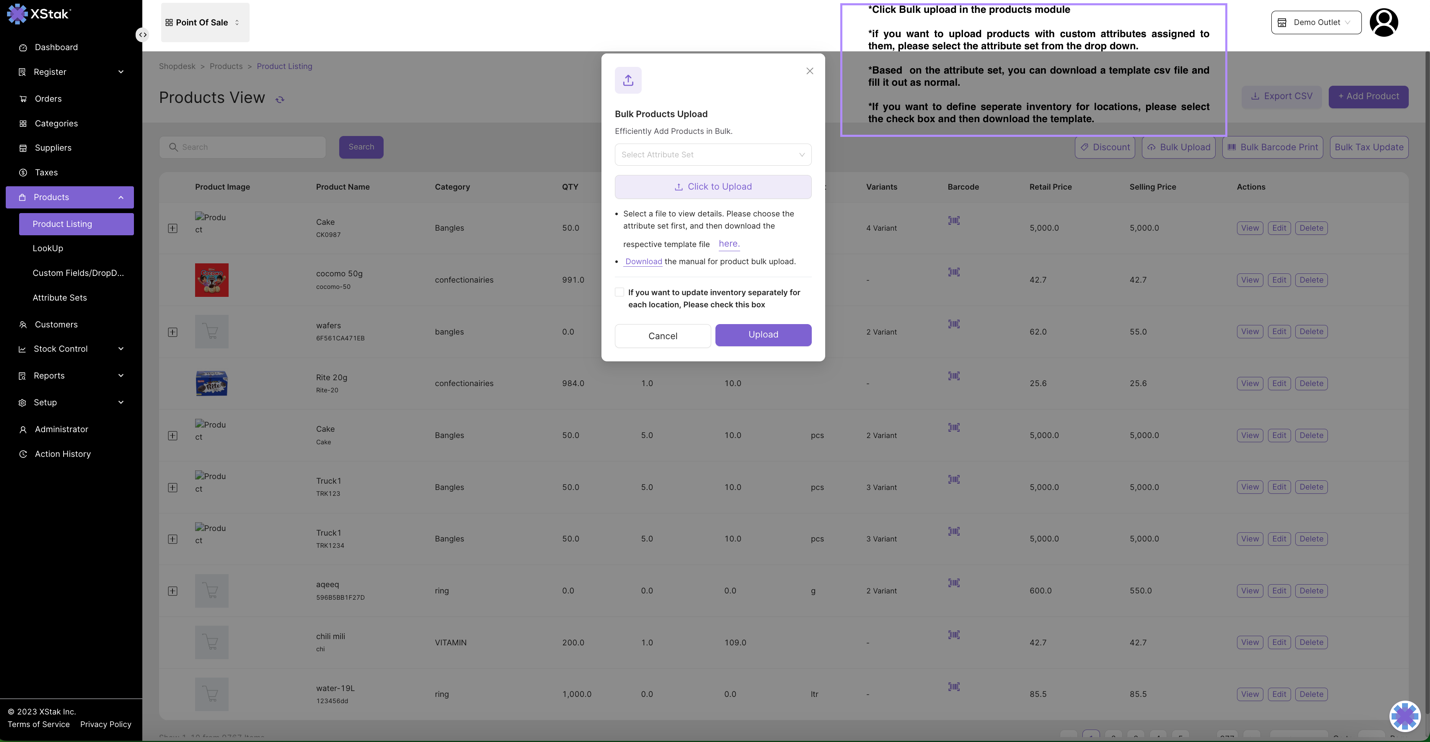The height and width of the screenshot is (742, 1430).
Task: Click the Download manual link
Action: (643, 262)
